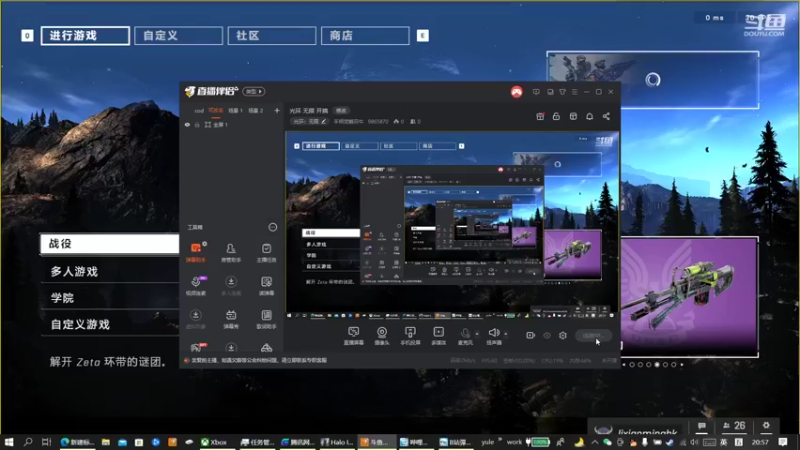Click the red gamepad avatar icon
This screenshot has height=450, width=800.
[x=516, y=92]
